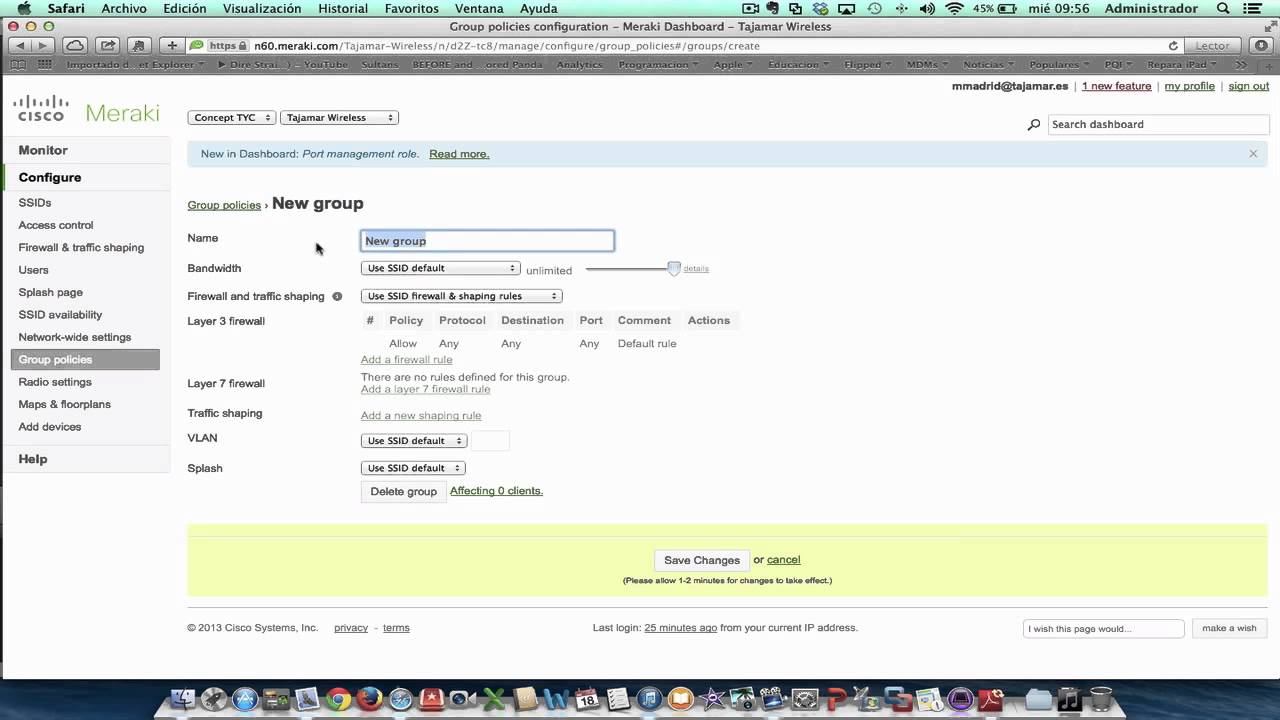Go back with Safari's back arrow
The width and height of the screenshot is (1280, 720).
tap(20, 46)
